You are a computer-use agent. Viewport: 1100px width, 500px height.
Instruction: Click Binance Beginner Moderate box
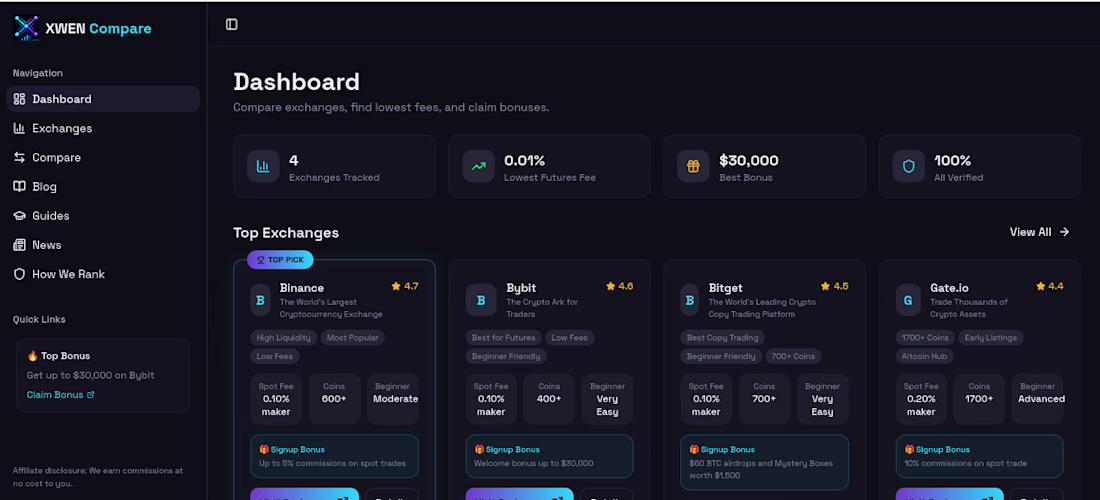tap(393, 399)
